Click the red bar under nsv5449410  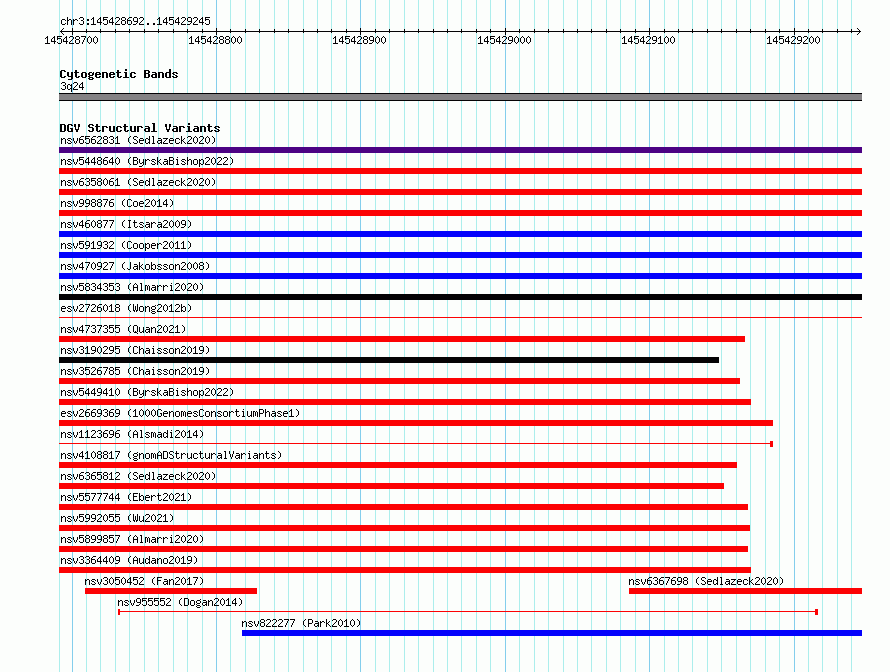405,402
